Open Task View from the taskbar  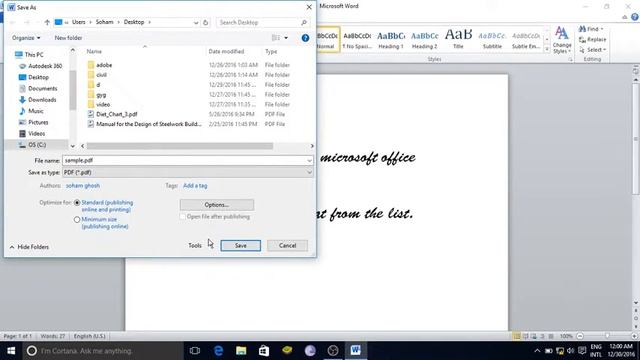pos(195,351)
